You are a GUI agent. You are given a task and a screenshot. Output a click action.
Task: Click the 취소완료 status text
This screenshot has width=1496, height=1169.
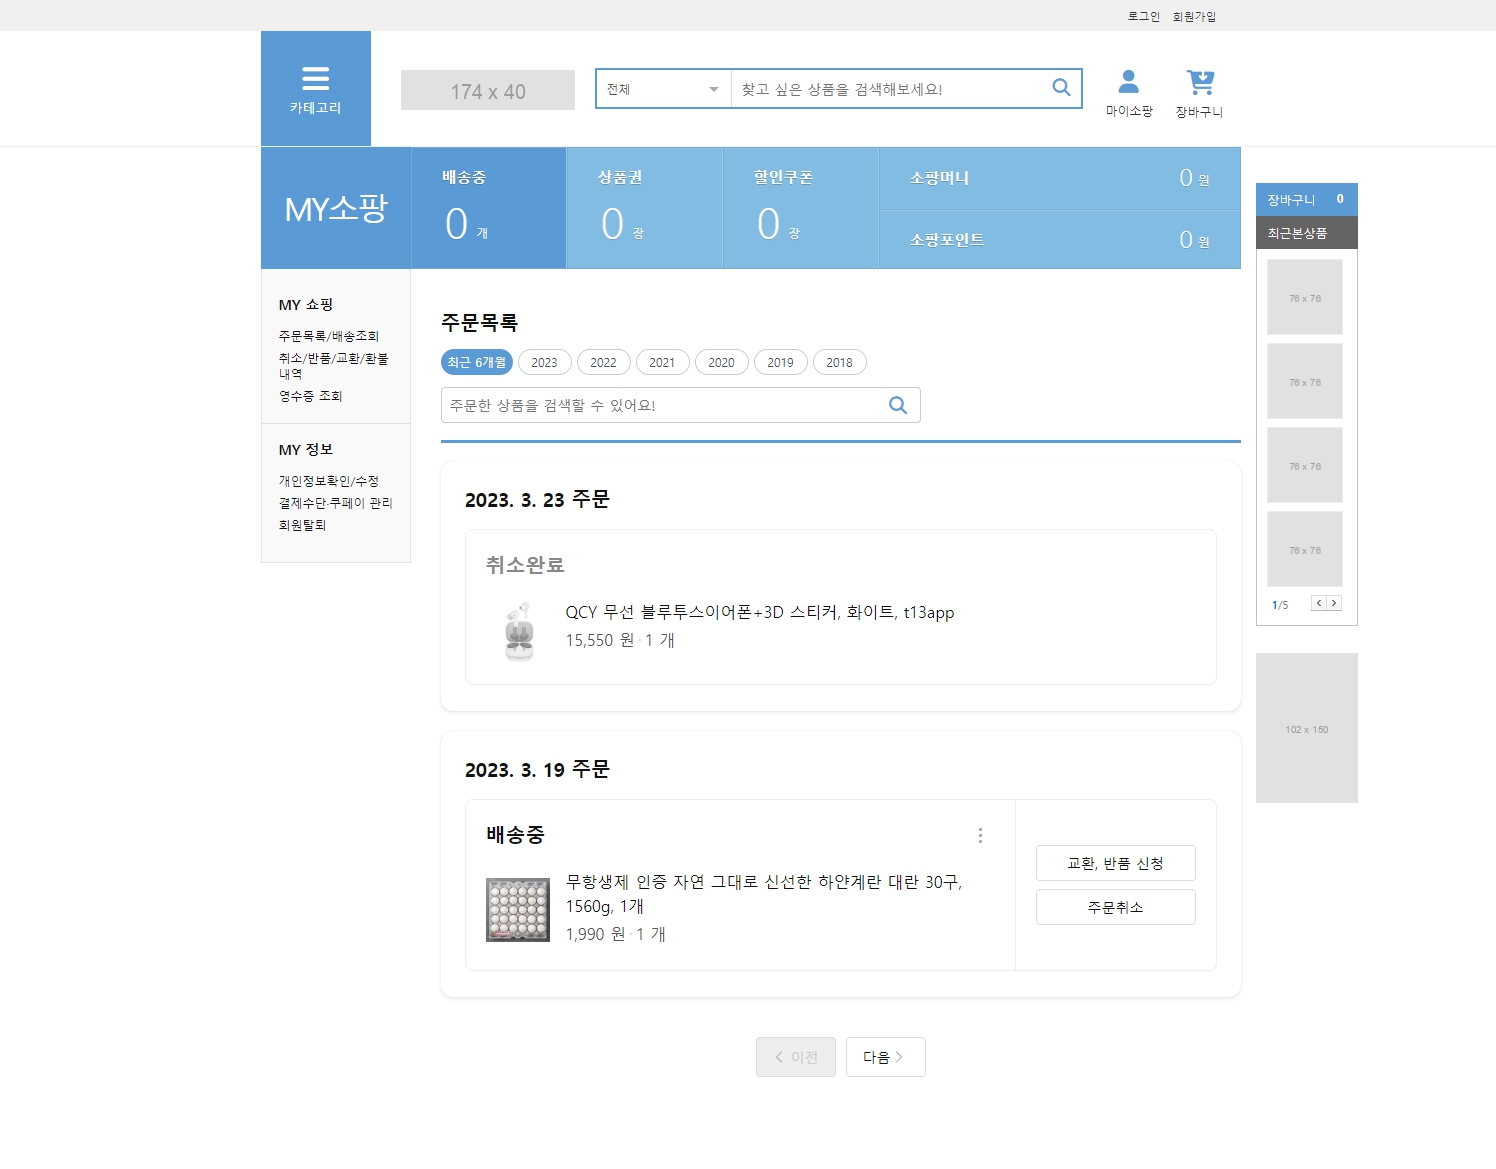(x=525, y=565)
